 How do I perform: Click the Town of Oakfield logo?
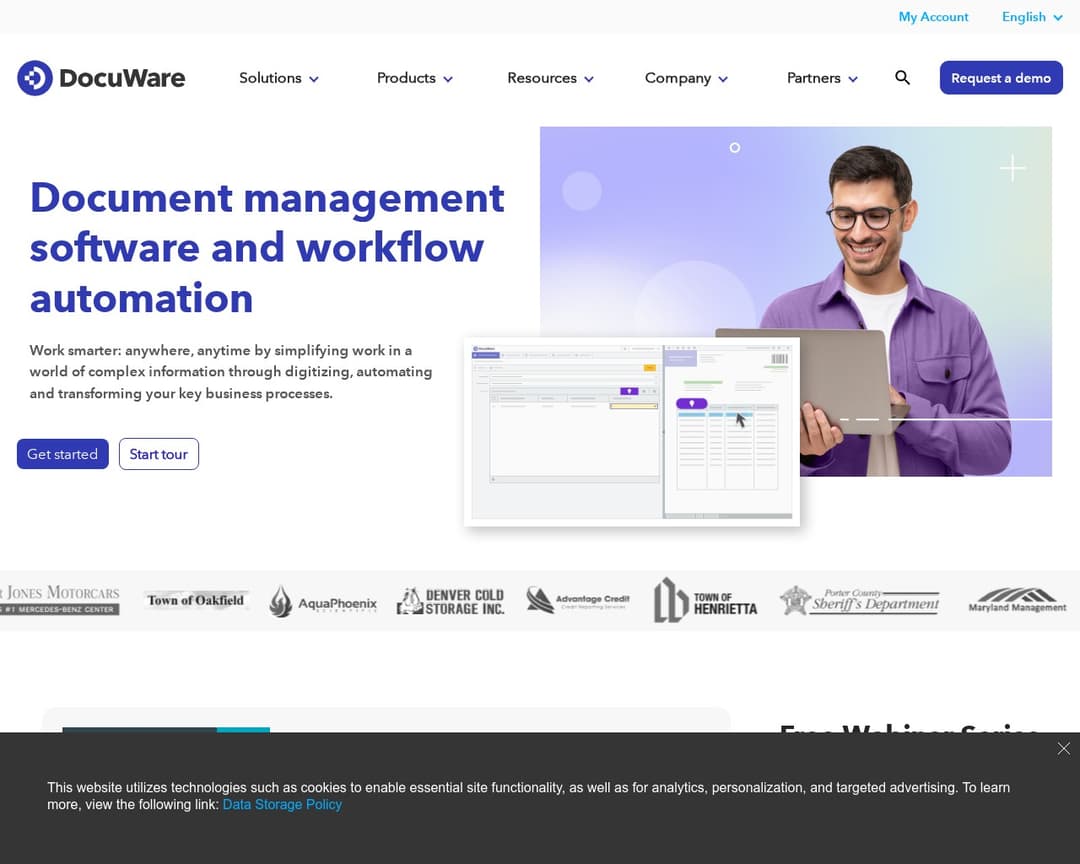196,600
